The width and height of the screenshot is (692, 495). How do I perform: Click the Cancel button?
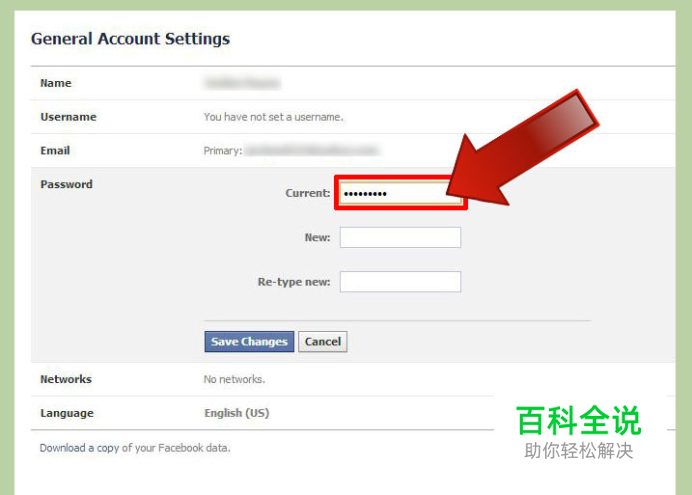(323, 341)
